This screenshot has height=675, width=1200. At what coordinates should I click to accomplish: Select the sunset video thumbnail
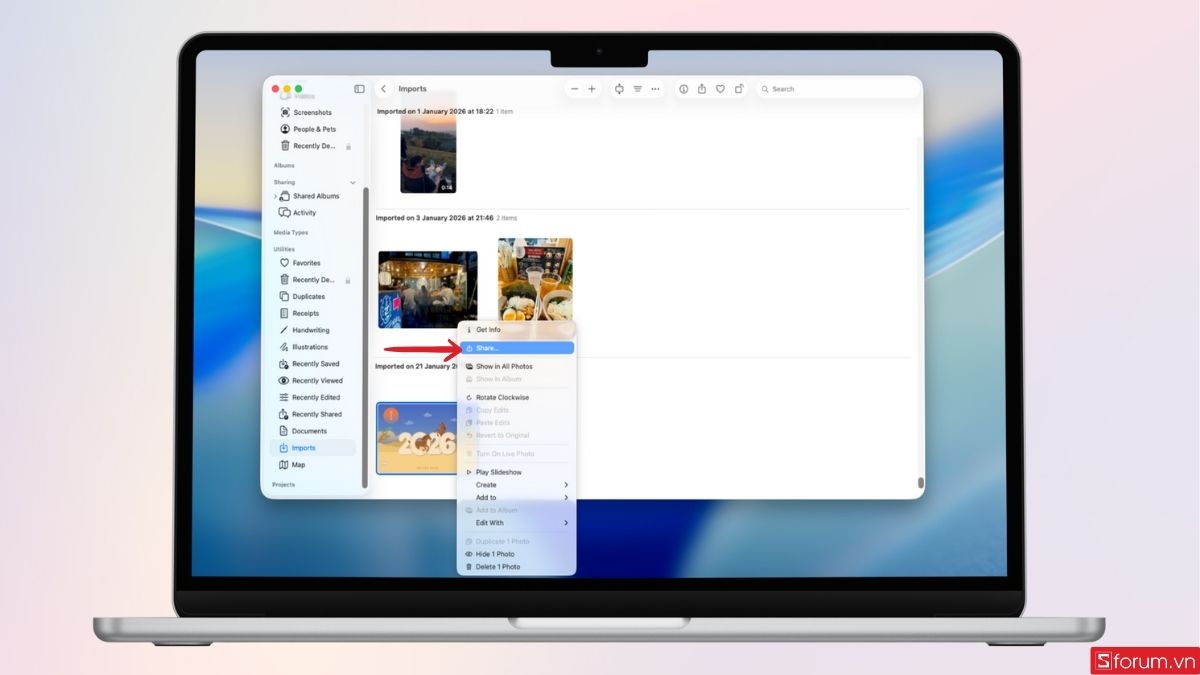point(428,155)
